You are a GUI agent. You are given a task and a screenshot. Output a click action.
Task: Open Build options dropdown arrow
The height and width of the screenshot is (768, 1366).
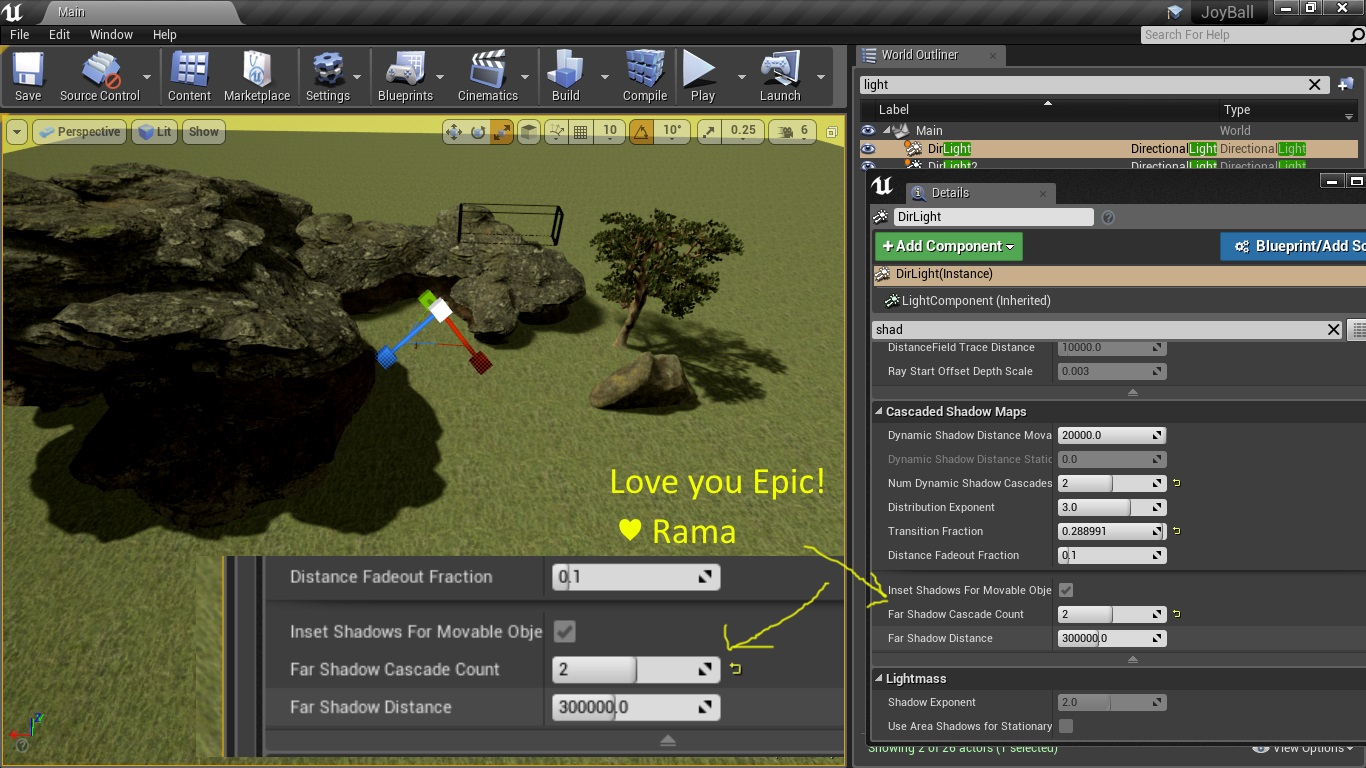tap(604, 77)
